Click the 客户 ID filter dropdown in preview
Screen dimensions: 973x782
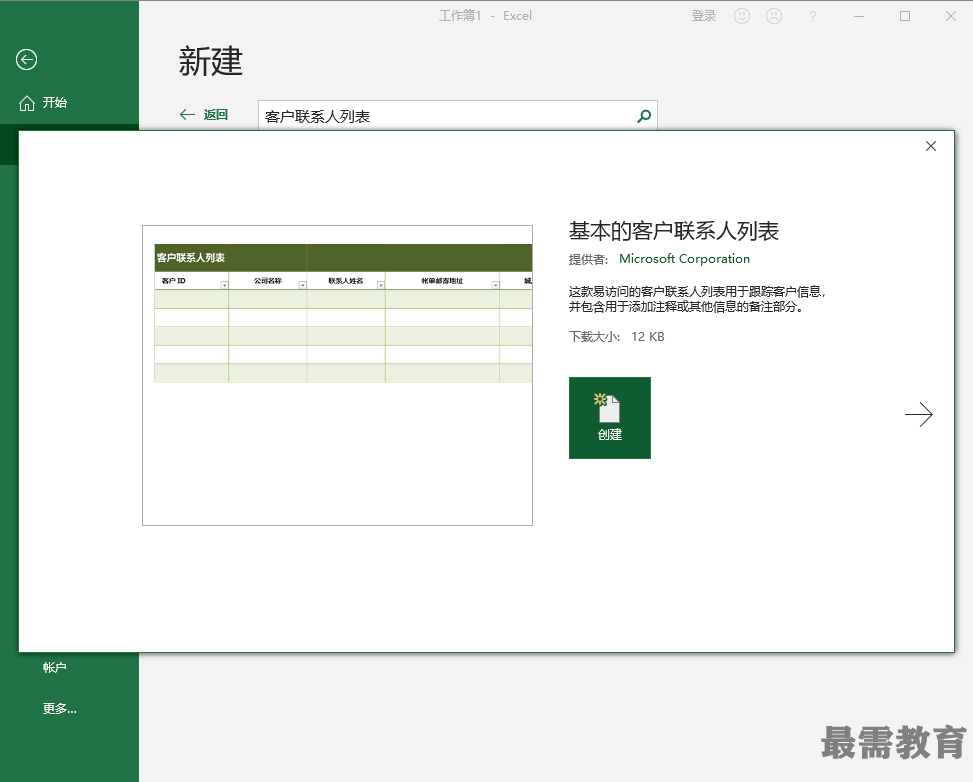tap(224, 285)
